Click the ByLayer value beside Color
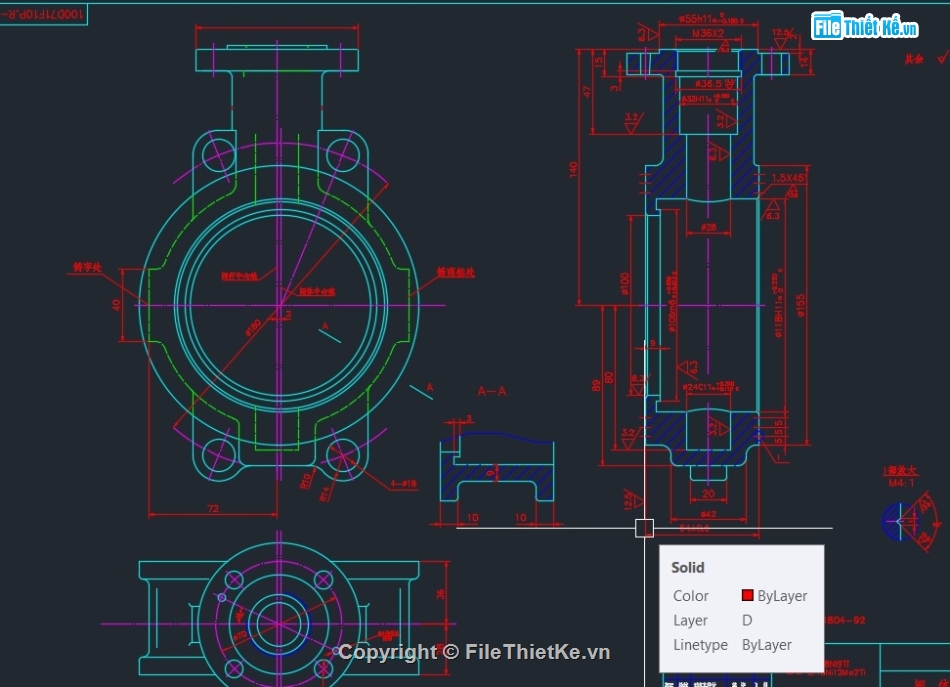950x687 pixels. pos(782,596)
